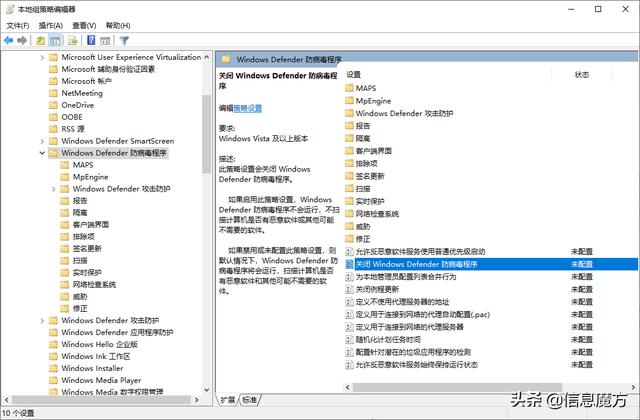
Task: Switch to the 标准 tab
Action: (x=250, y=400)
